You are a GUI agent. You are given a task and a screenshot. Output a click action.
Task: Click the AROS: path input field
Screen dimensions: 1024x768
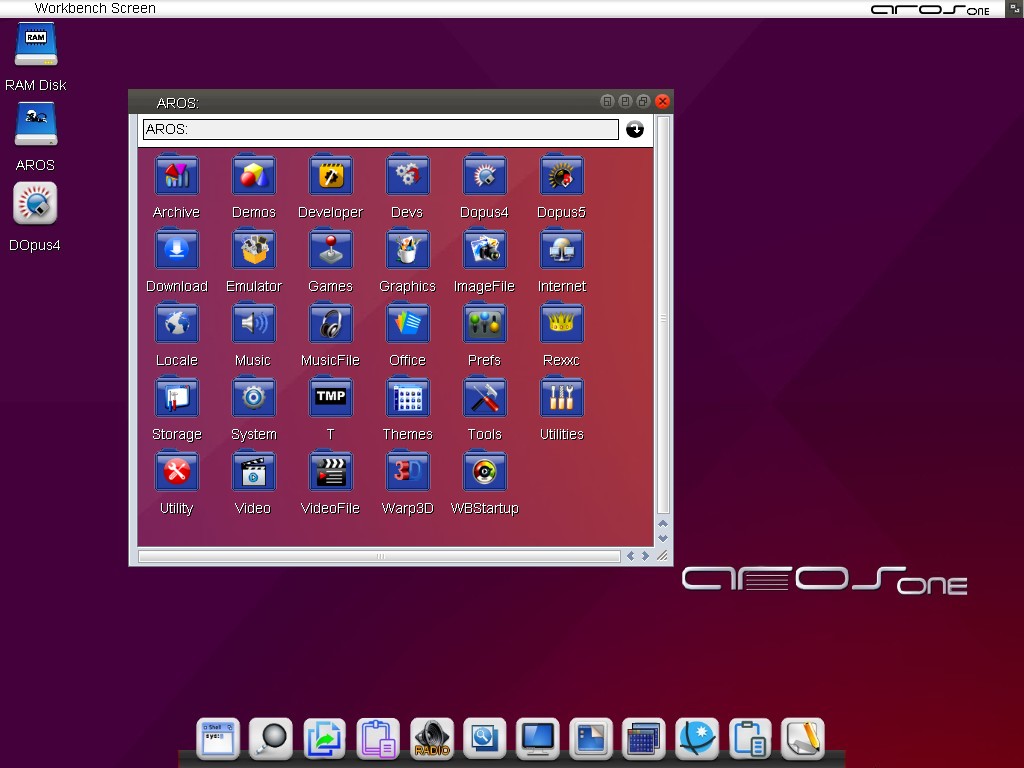(380, 130)
